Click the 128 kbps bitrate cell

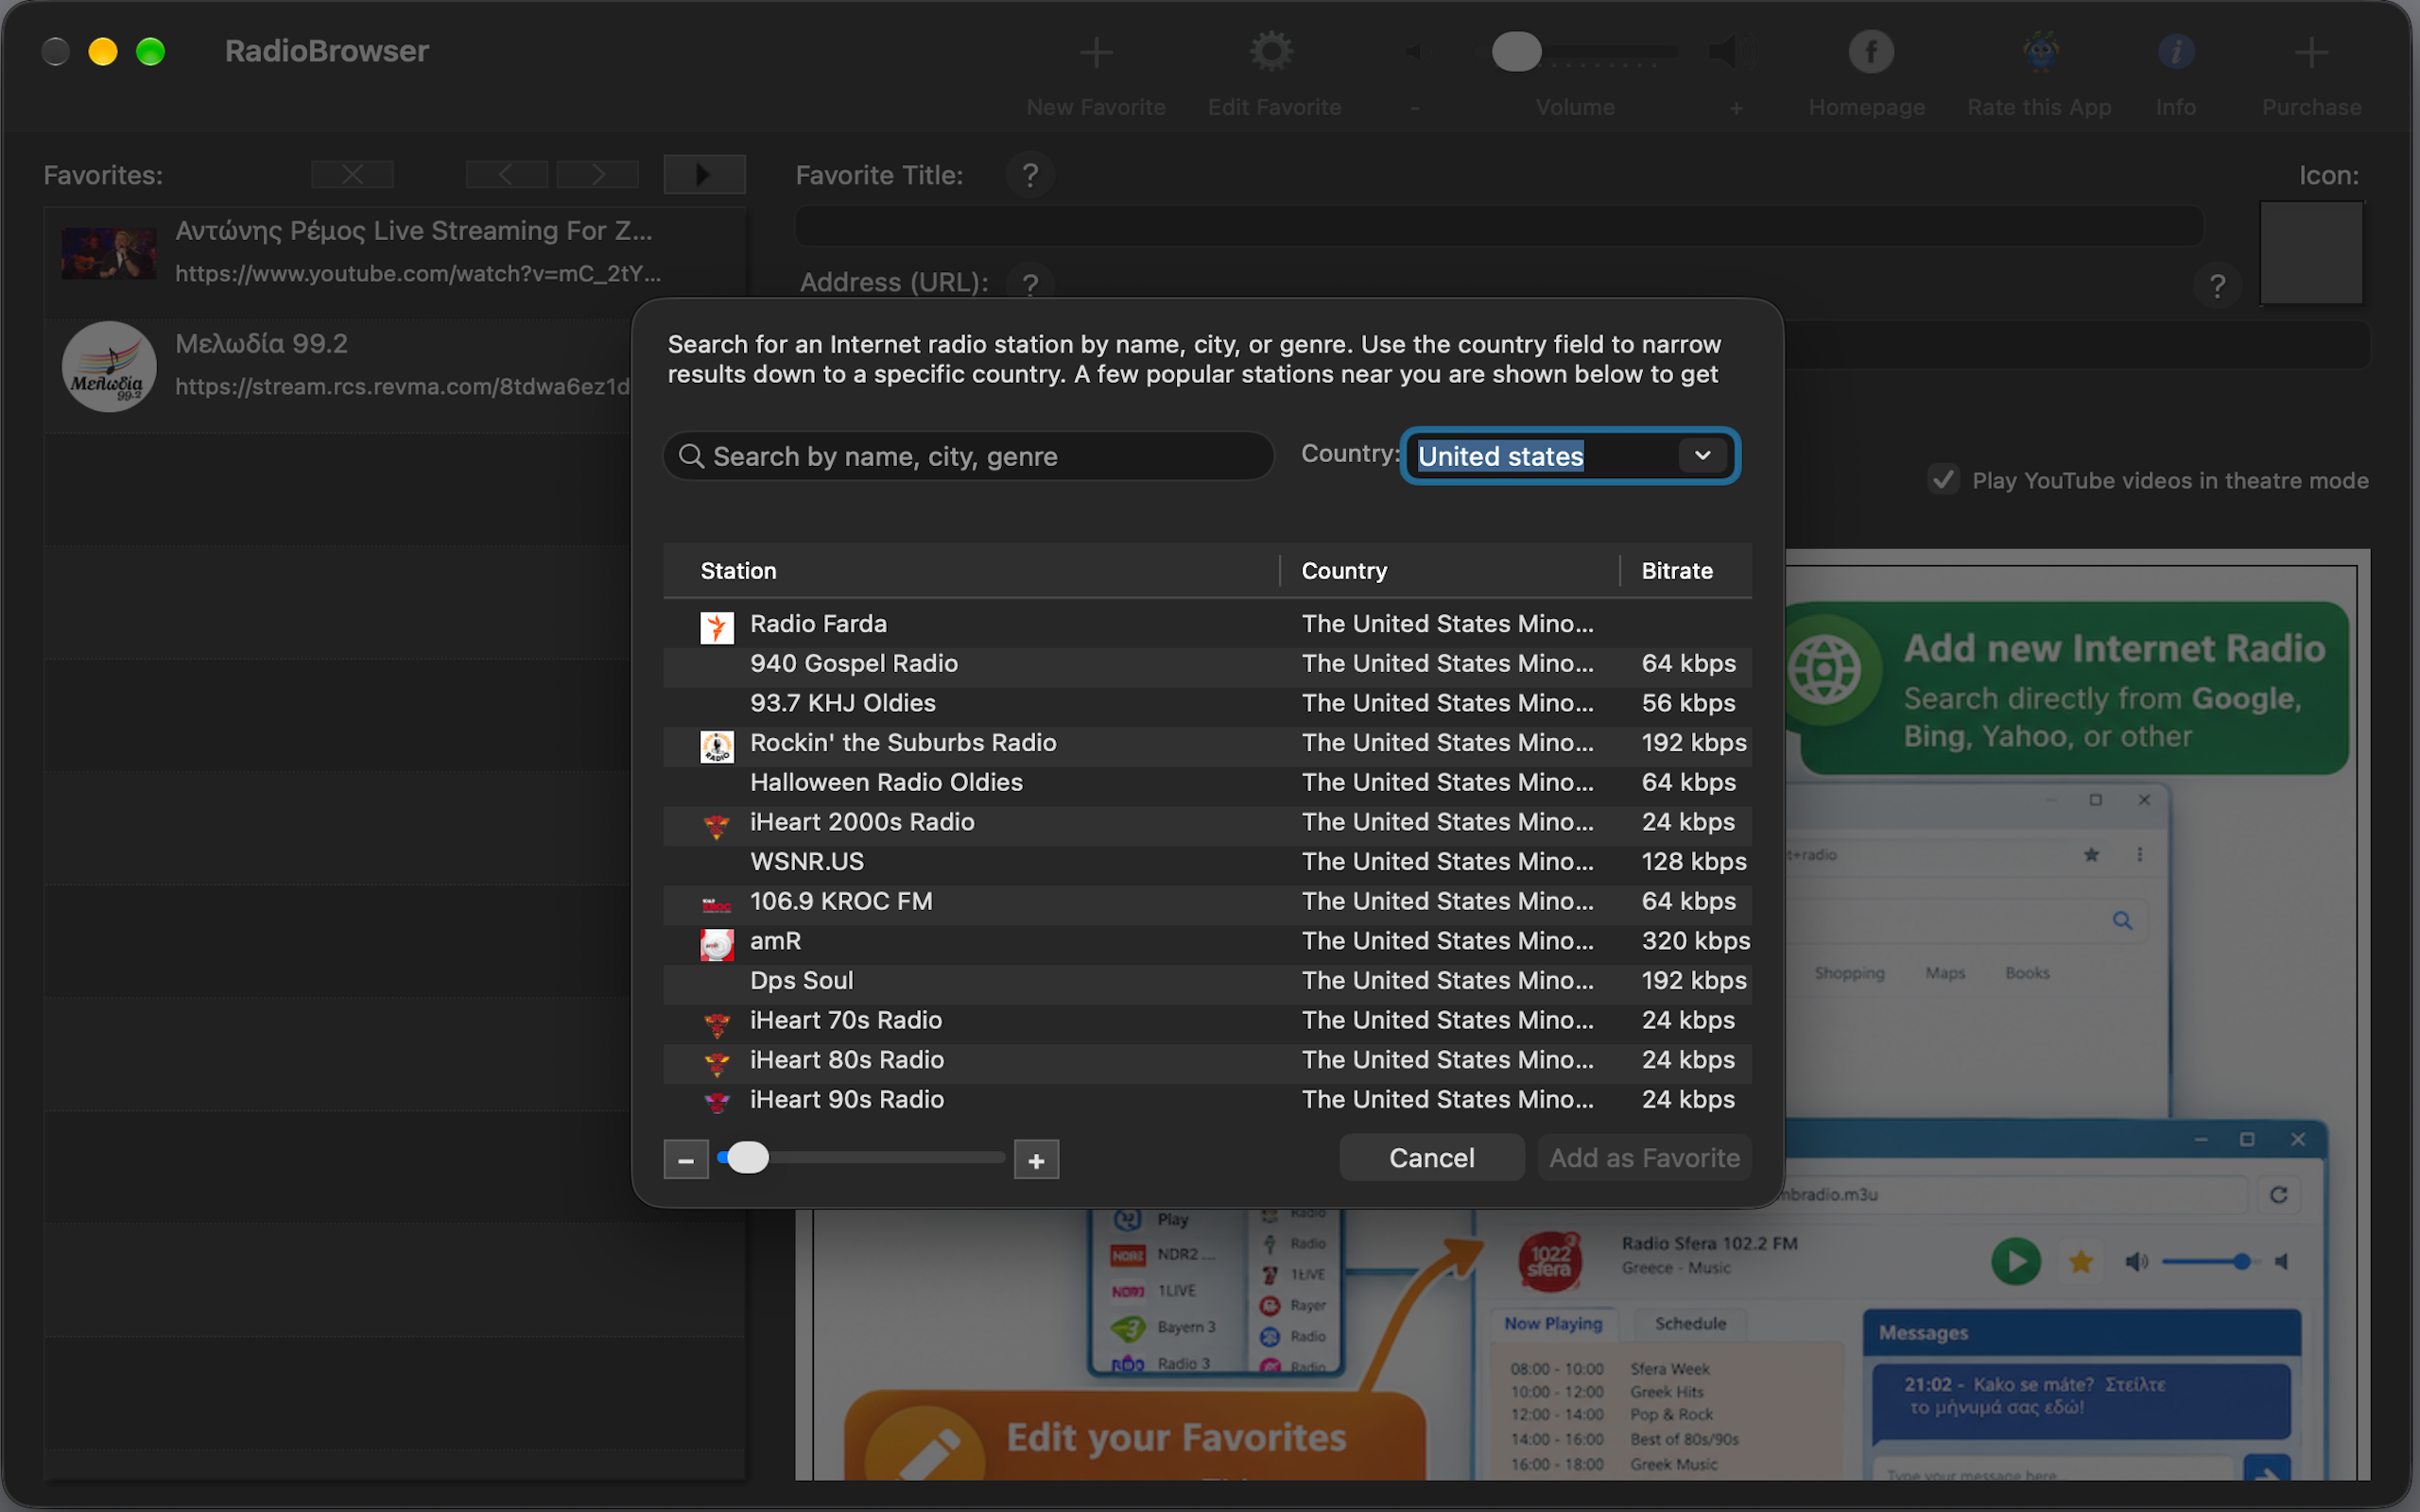click(1694, 862)
